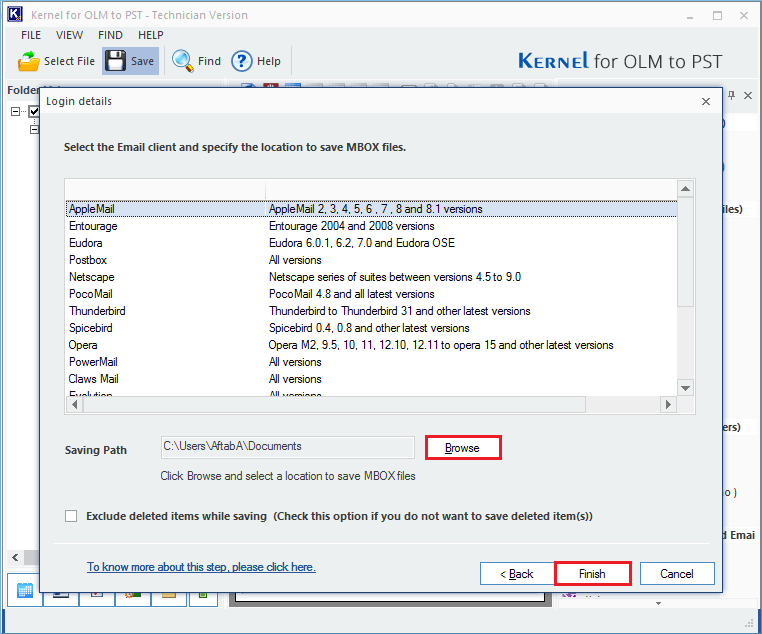Select the Opera row

coord(371,345)
